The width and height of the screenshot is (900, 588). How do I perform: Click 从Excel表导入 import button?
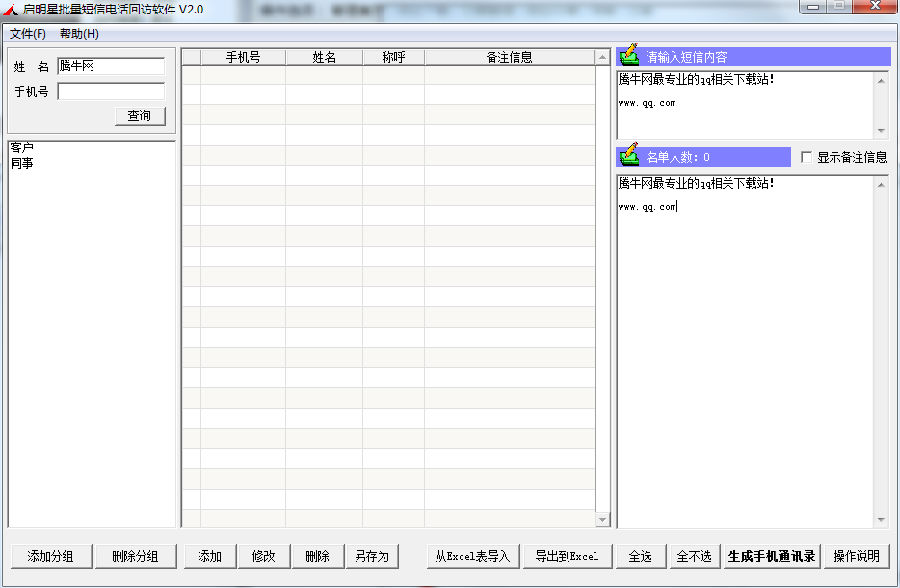tap(473, 556)
